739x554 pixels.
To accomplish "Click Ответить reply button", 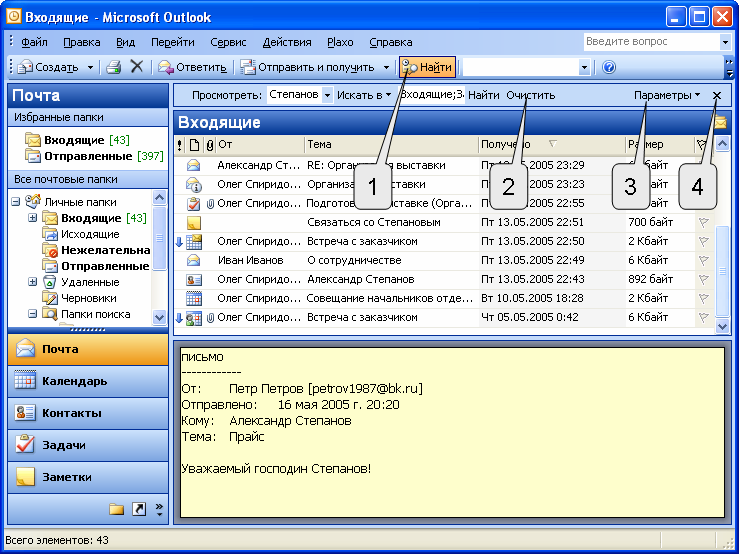I will click(192, 67).
